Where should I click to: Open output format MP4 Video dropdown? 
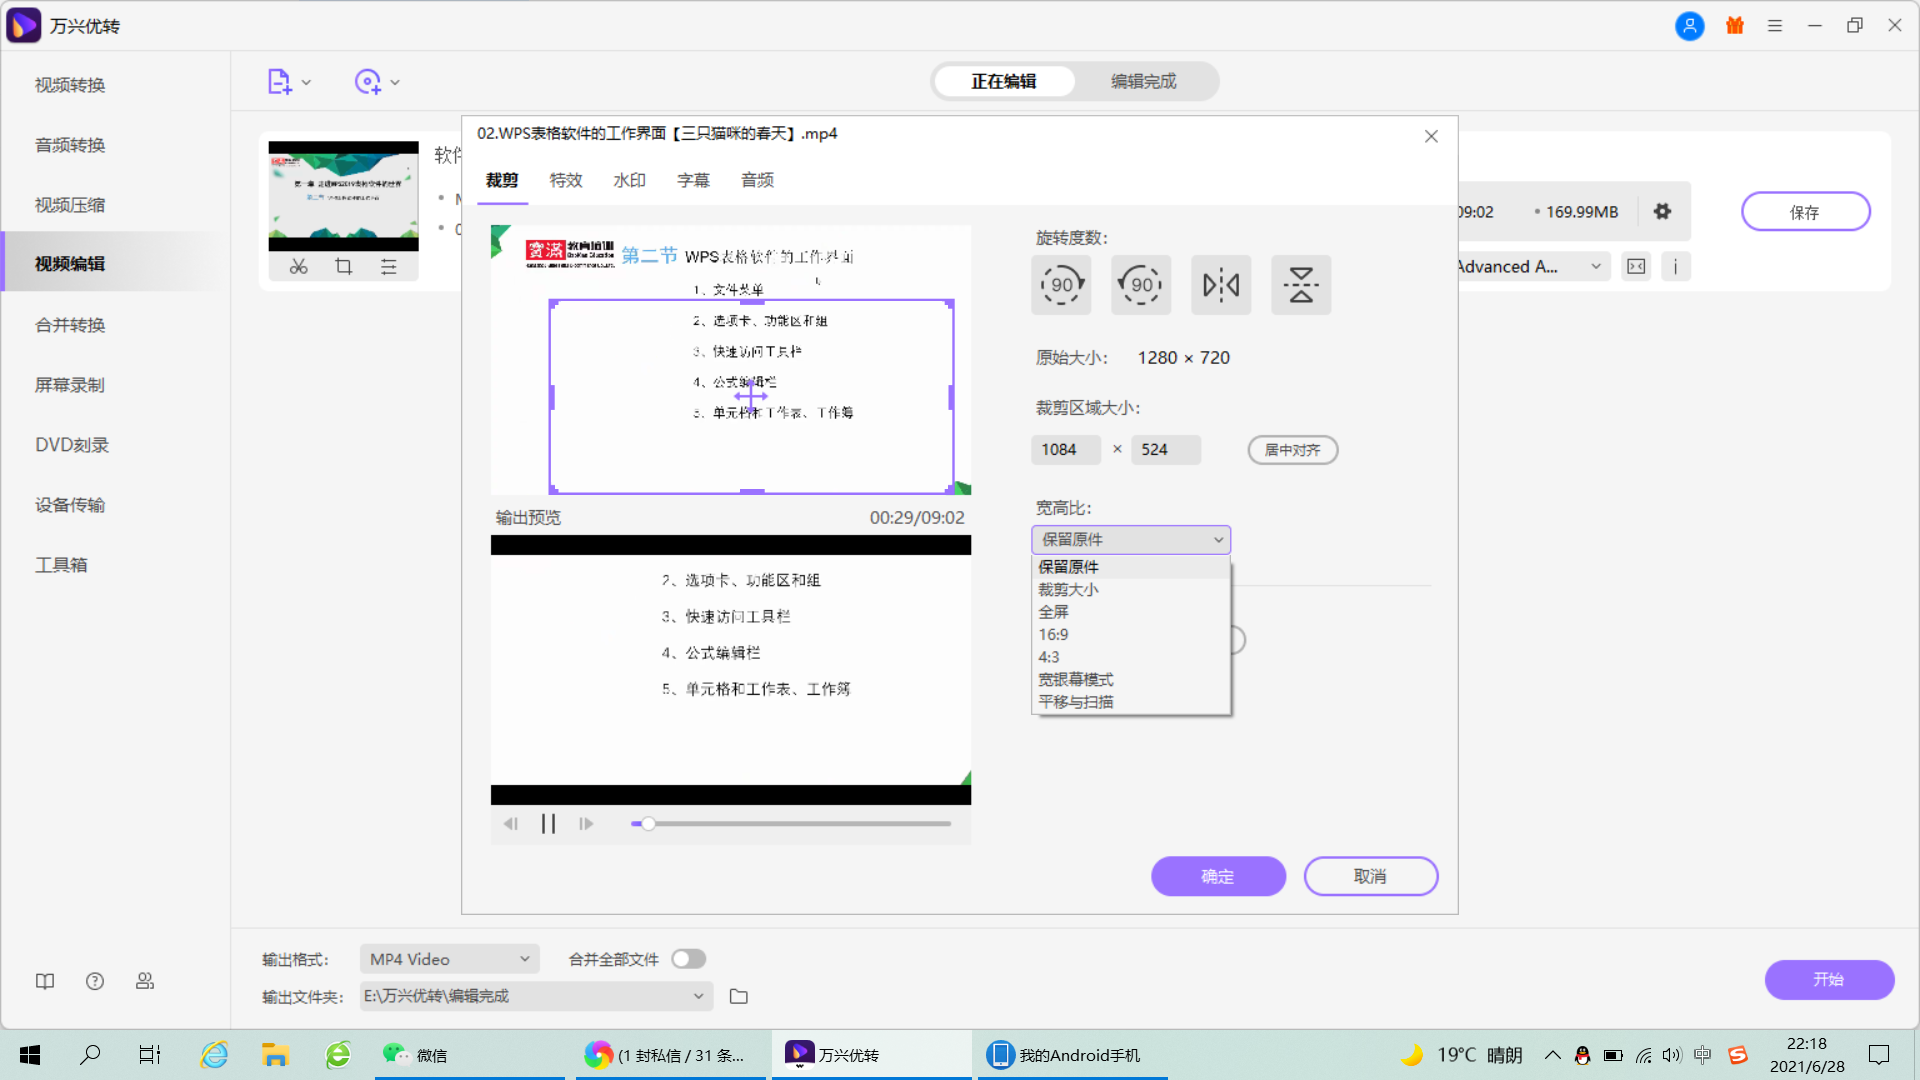pyautogui.click(x=449, y=959)
